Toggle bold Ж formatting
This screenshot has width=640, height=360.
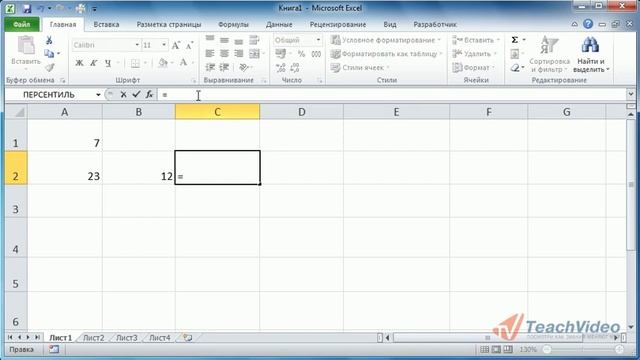coord(80,63)
